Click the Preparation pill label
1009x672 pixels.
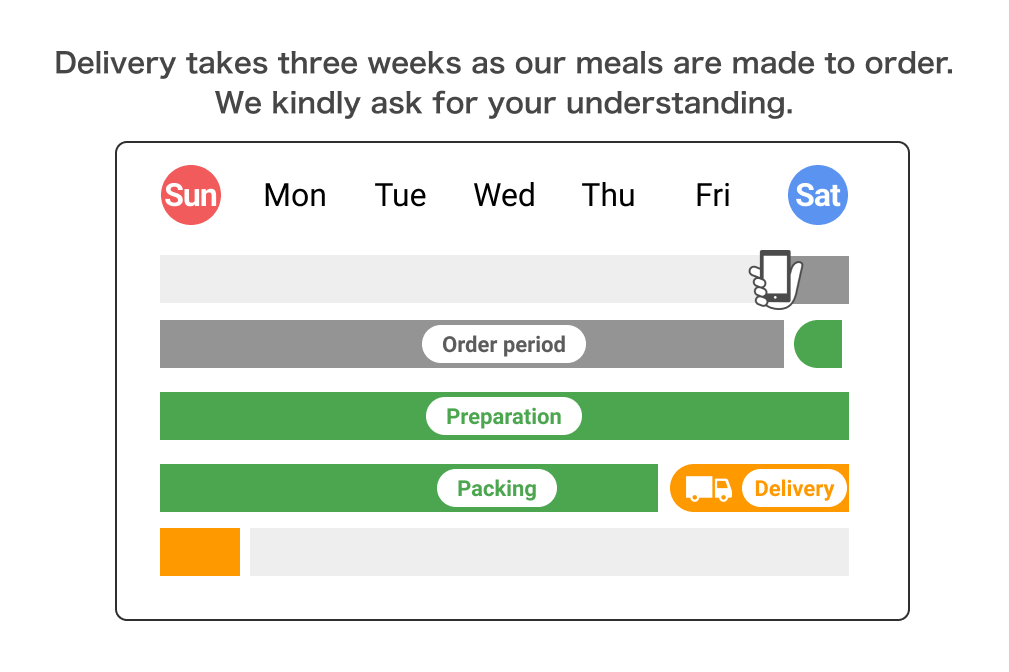coord(504,416)
